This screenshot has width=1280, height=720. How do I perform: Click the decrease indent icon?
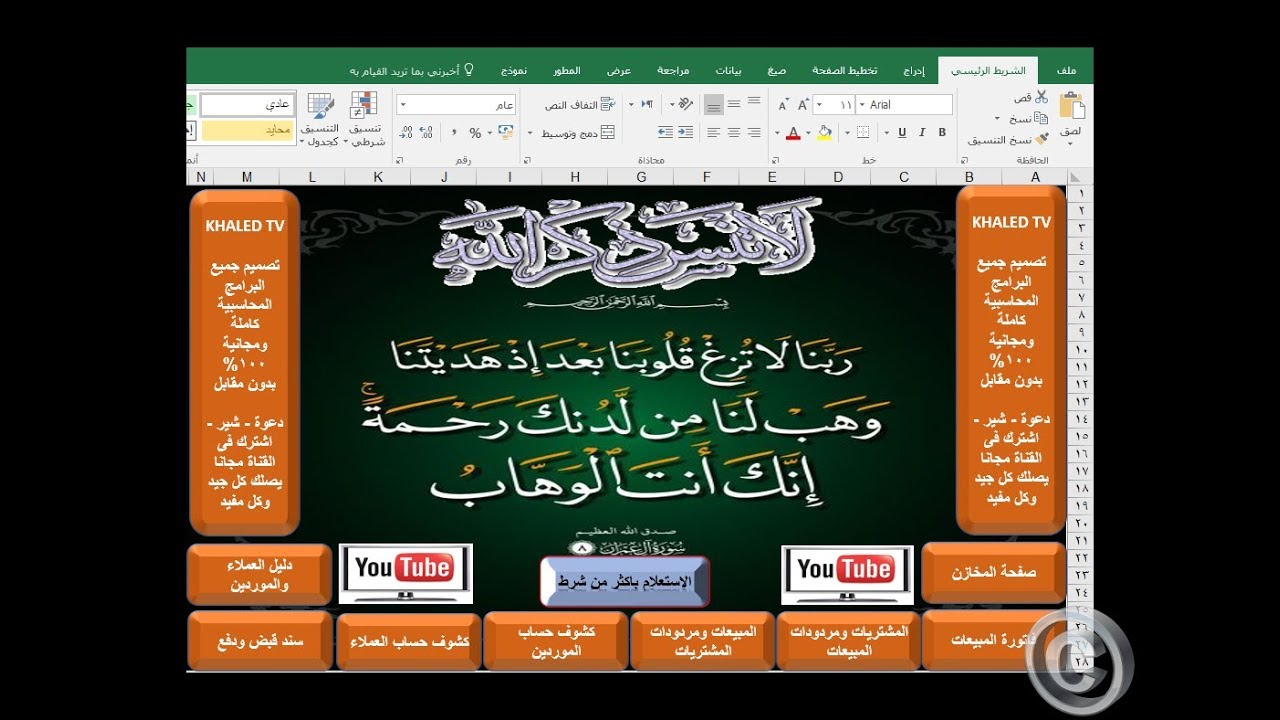(685, 132)
